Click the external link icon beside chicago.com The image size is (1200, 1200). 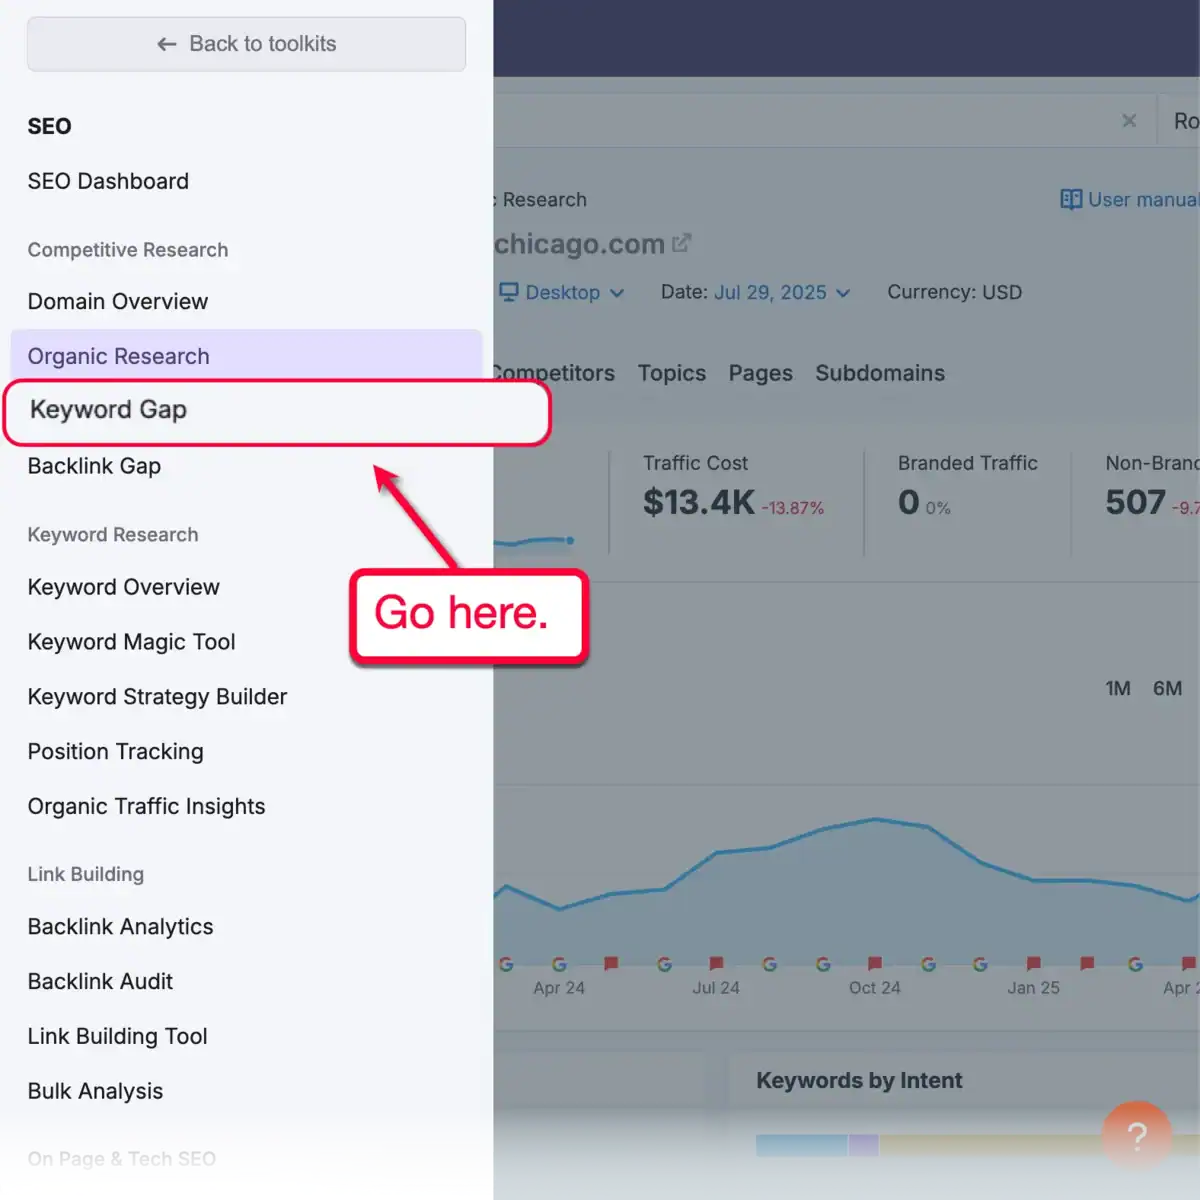(682, 242)
